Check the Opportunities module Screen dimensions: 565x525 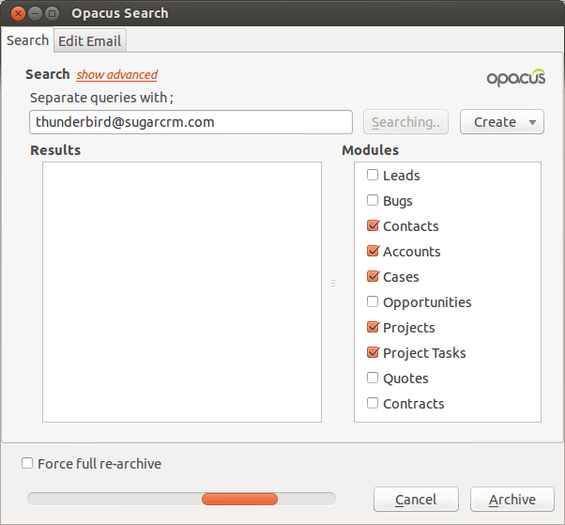point(372,302)
